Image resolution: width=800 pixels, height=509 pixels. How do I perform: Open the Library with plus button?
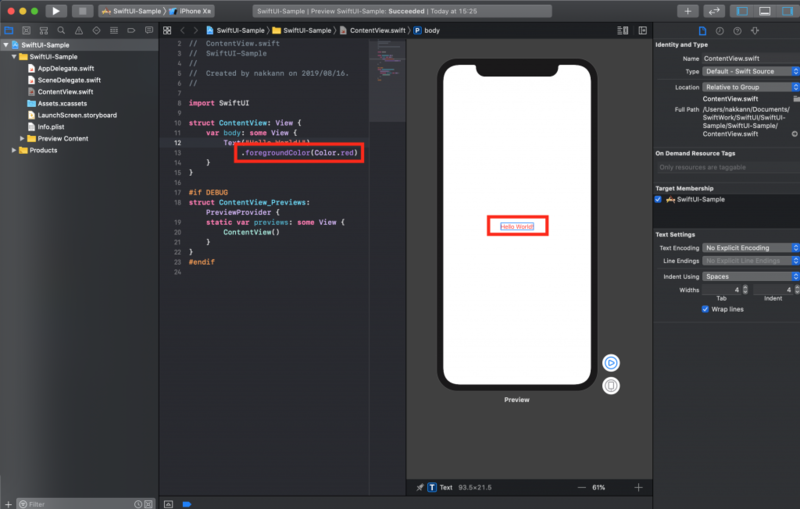[x=687, y=11]
